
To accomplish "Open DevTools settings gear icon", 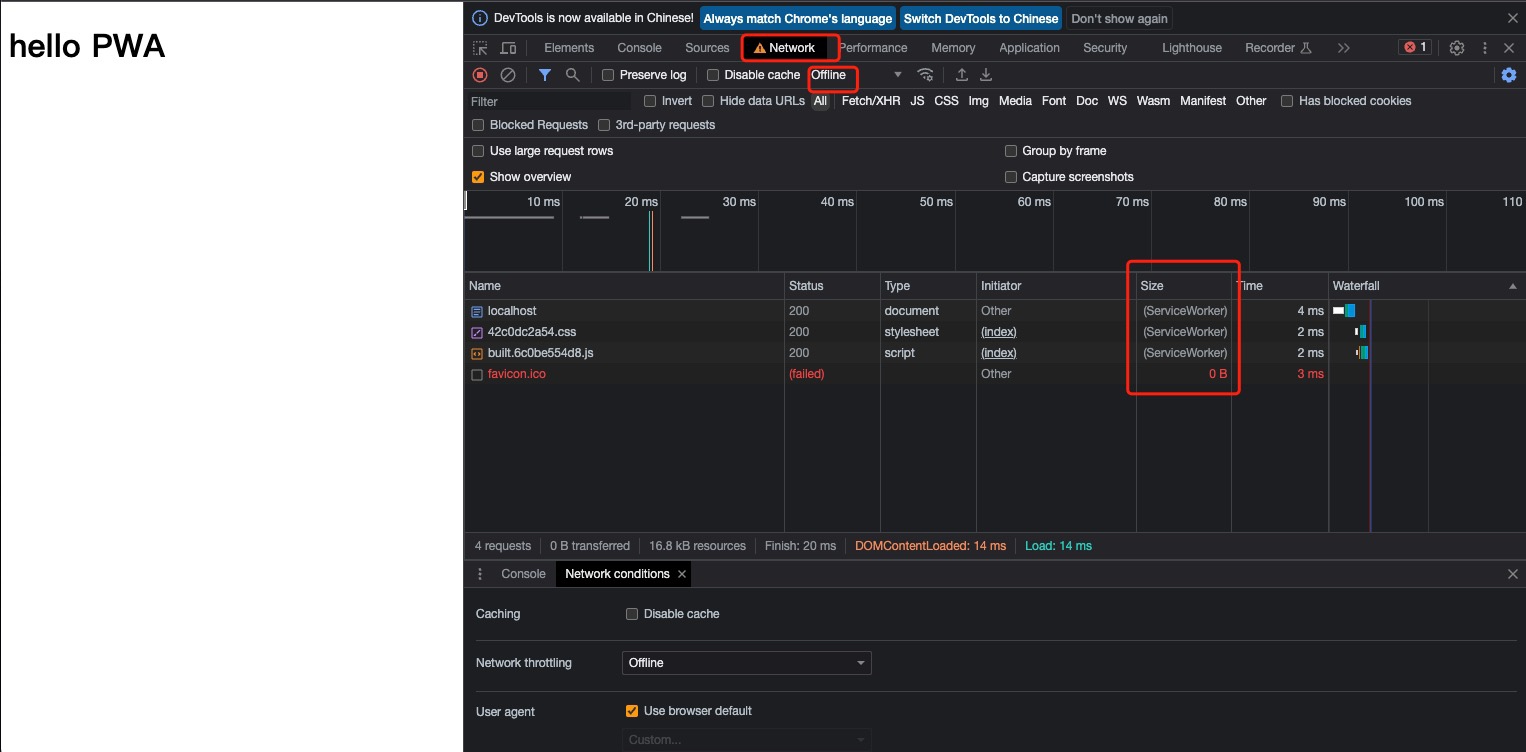I will click(x=1457, y=48).
